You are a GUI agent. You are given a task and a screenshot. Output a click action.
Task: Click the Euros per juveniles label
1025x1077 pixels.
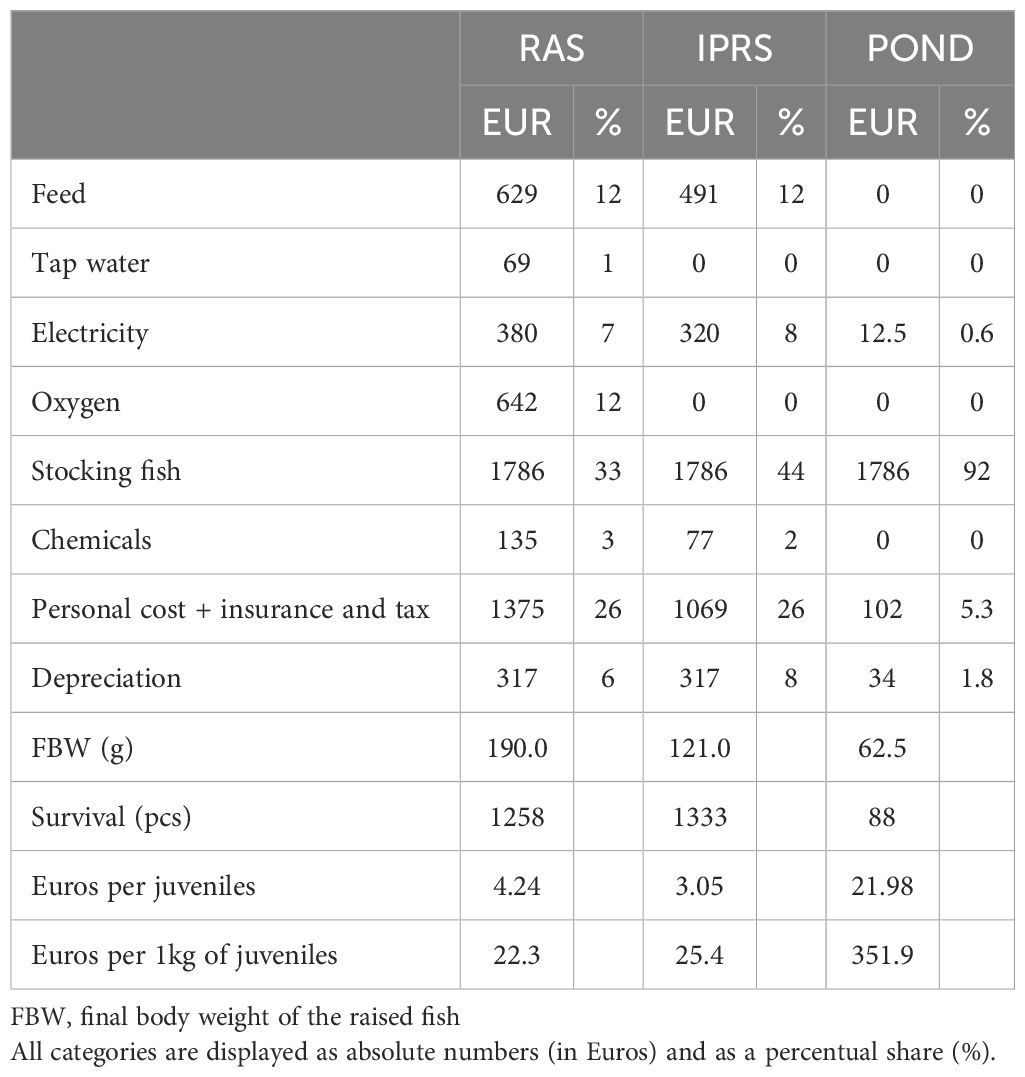(x=143, y=886)
